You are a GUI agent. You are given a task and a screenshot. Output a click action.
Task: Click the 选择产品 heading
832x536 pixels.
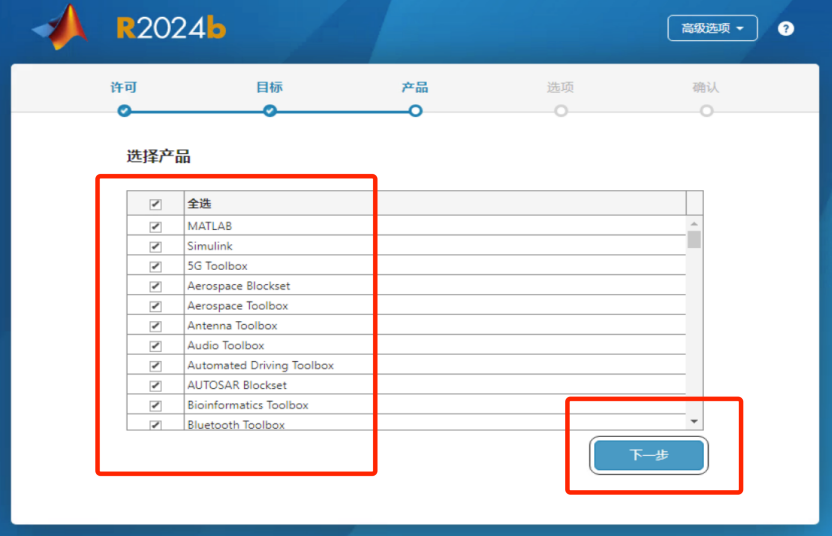click(158, 157)
